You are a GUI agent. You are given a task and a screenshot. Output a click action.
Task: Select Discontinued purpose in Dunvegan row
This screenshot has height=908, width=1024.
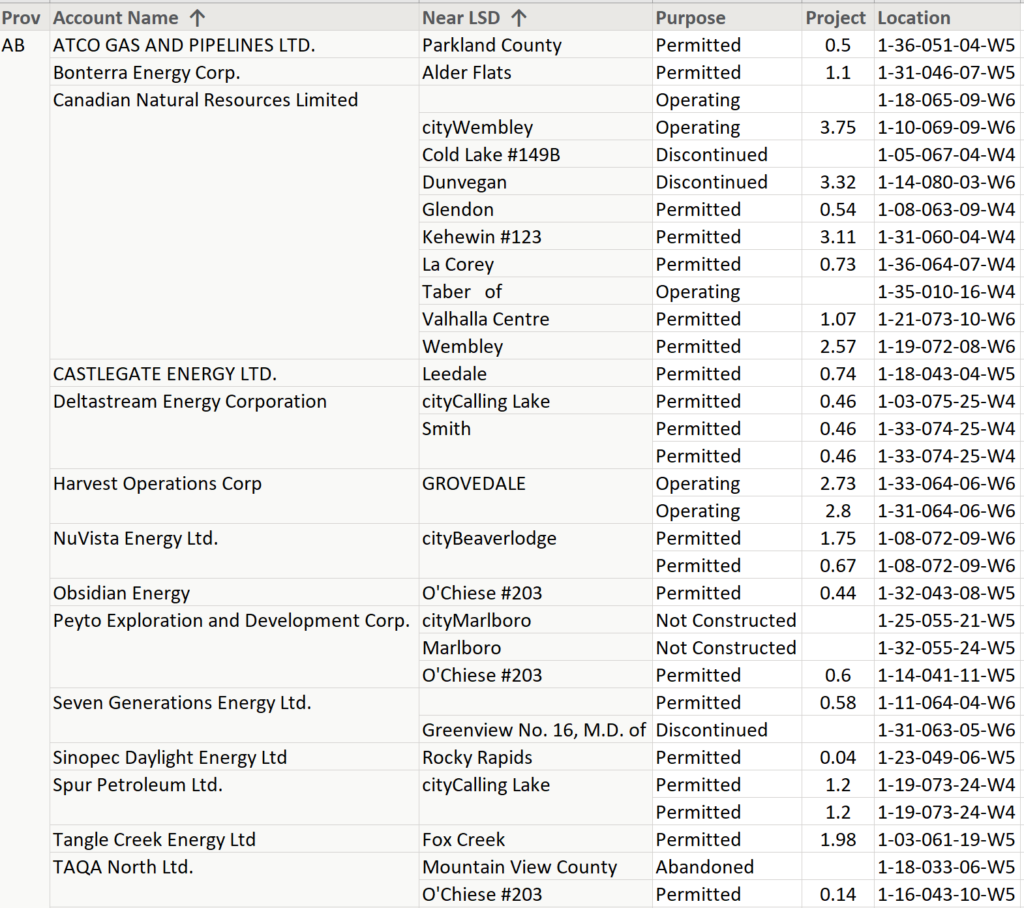(x=712, y=182)
